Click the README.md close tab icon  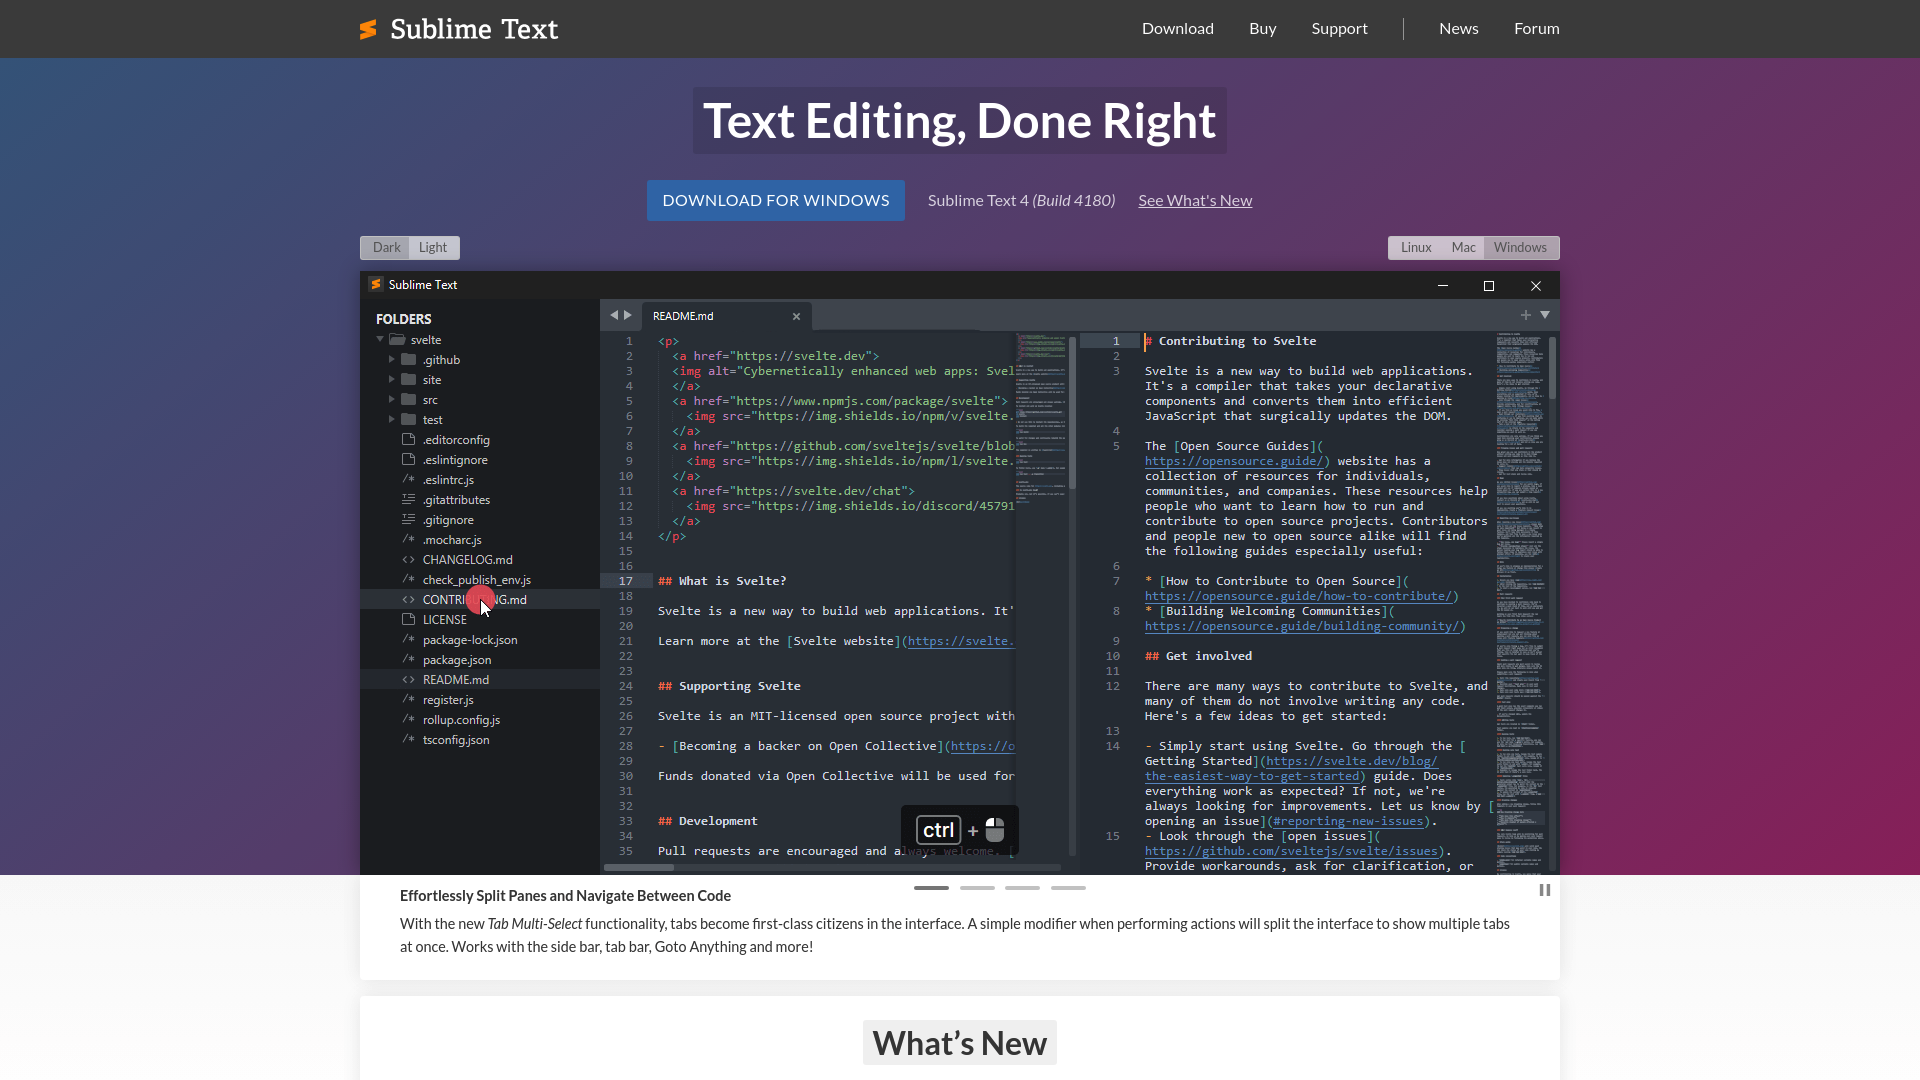[x=796, y=315]
